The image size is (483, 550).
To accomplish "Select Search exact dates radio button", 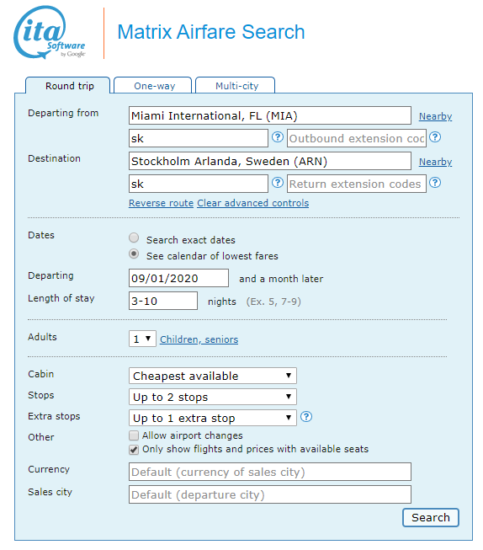I will [x=134, y=238].
